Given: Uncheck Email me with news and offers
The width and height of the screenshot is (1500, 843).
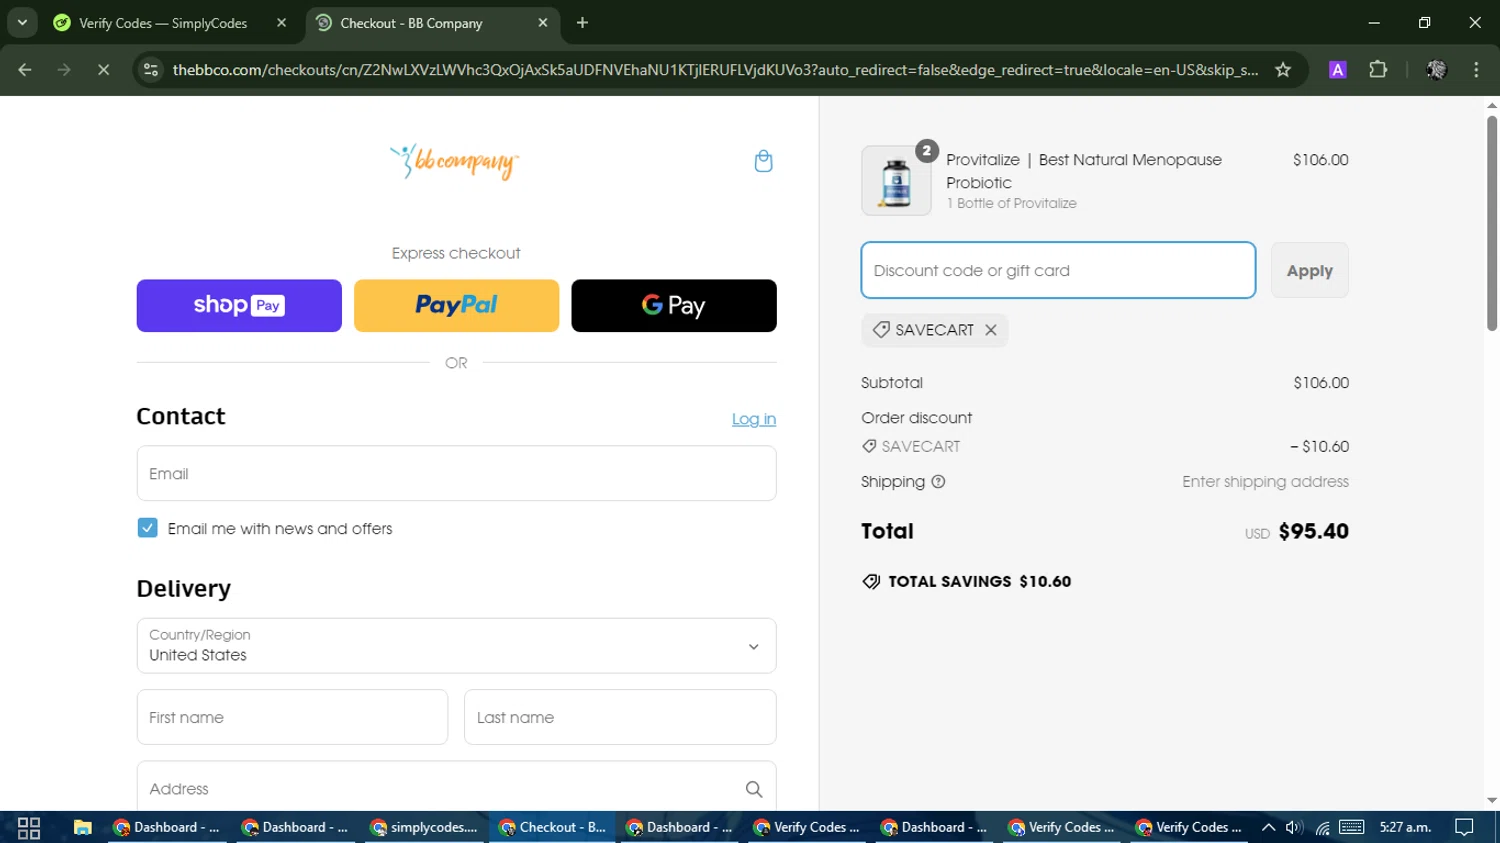Looking at the screenshot, I should click(147, 528).
